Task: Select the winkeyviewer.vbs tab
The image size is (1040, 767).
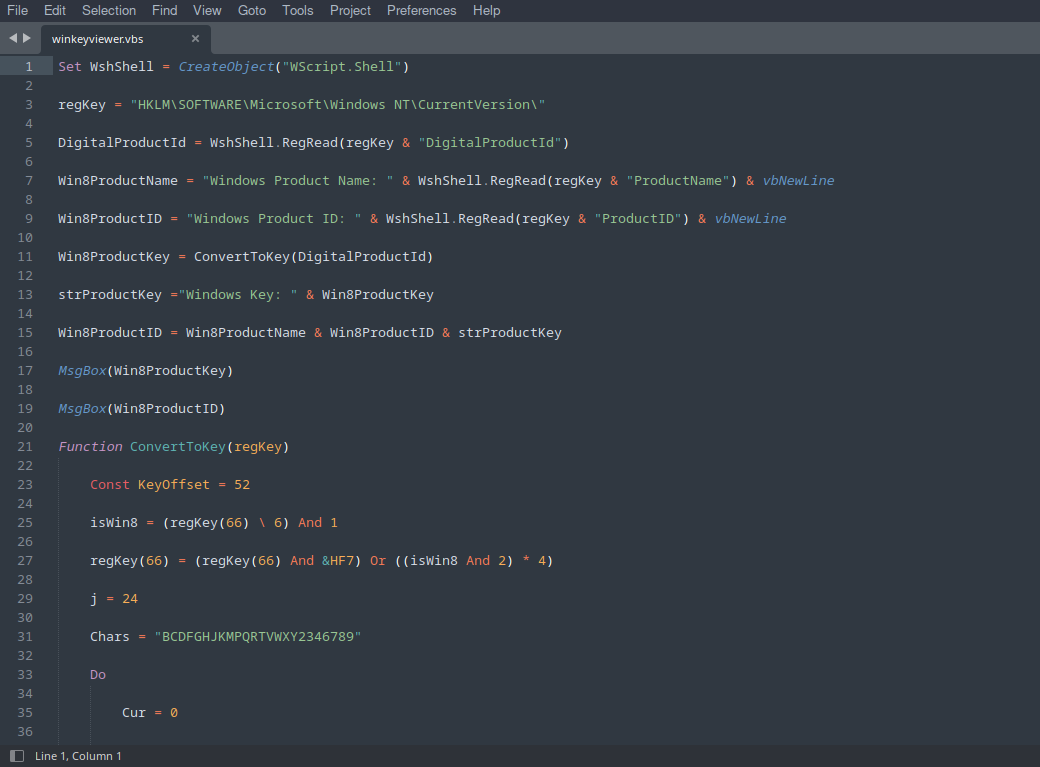Action: coord(126,39)
